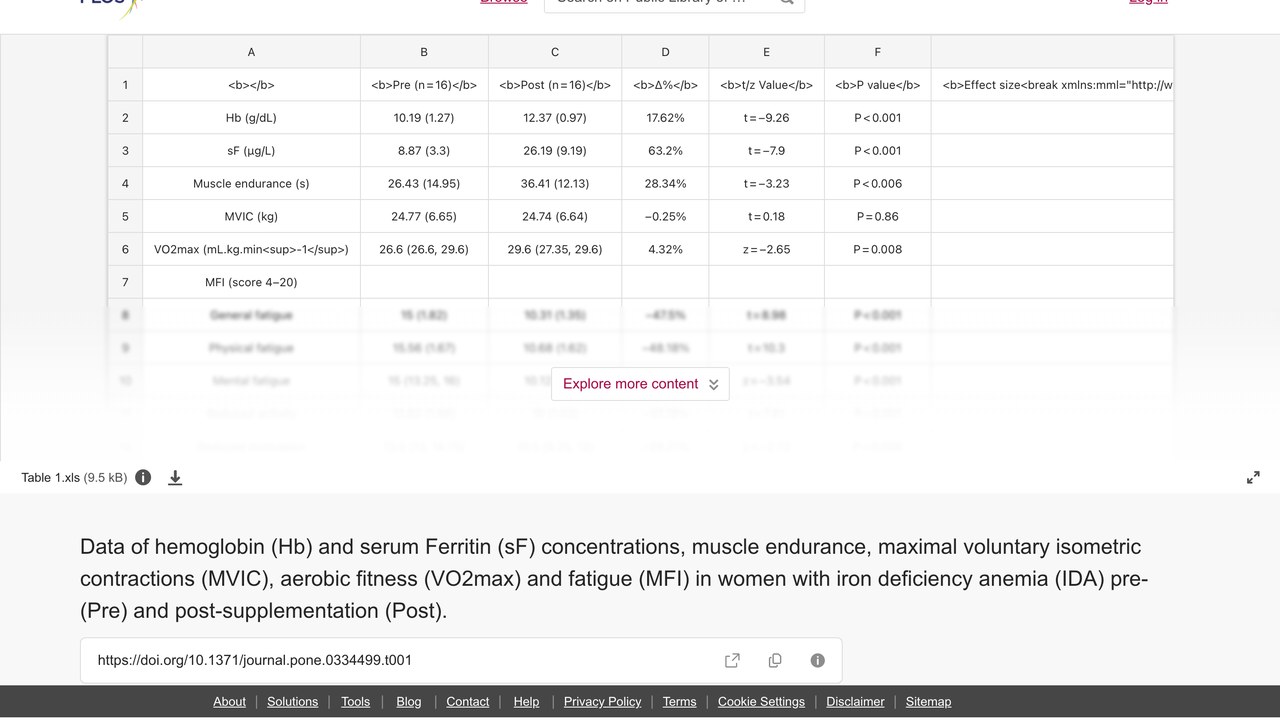Open the About footer link
The image size is (1280, 720).
click(x=229, y=702)
